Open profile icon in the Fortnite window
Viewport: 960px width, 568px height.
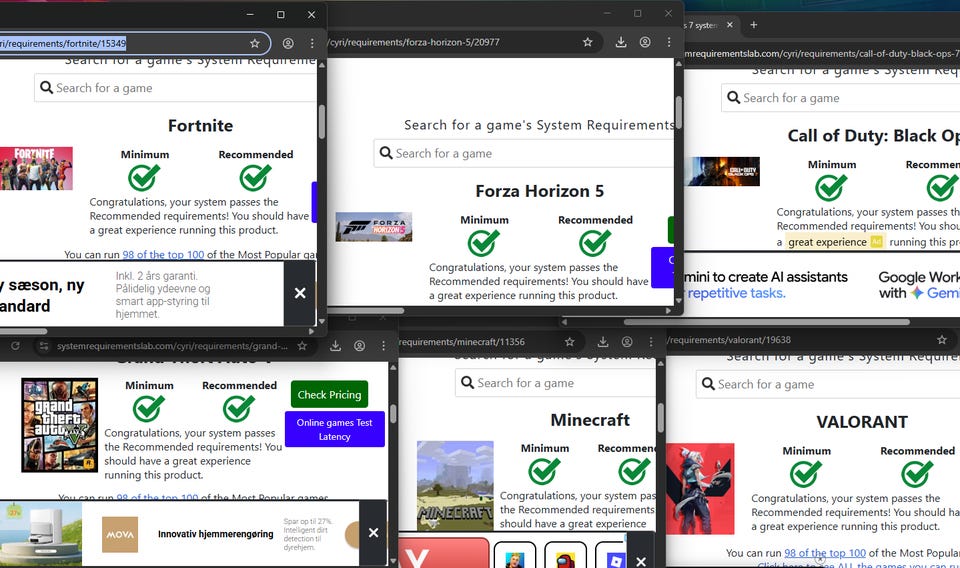point(288,44)
